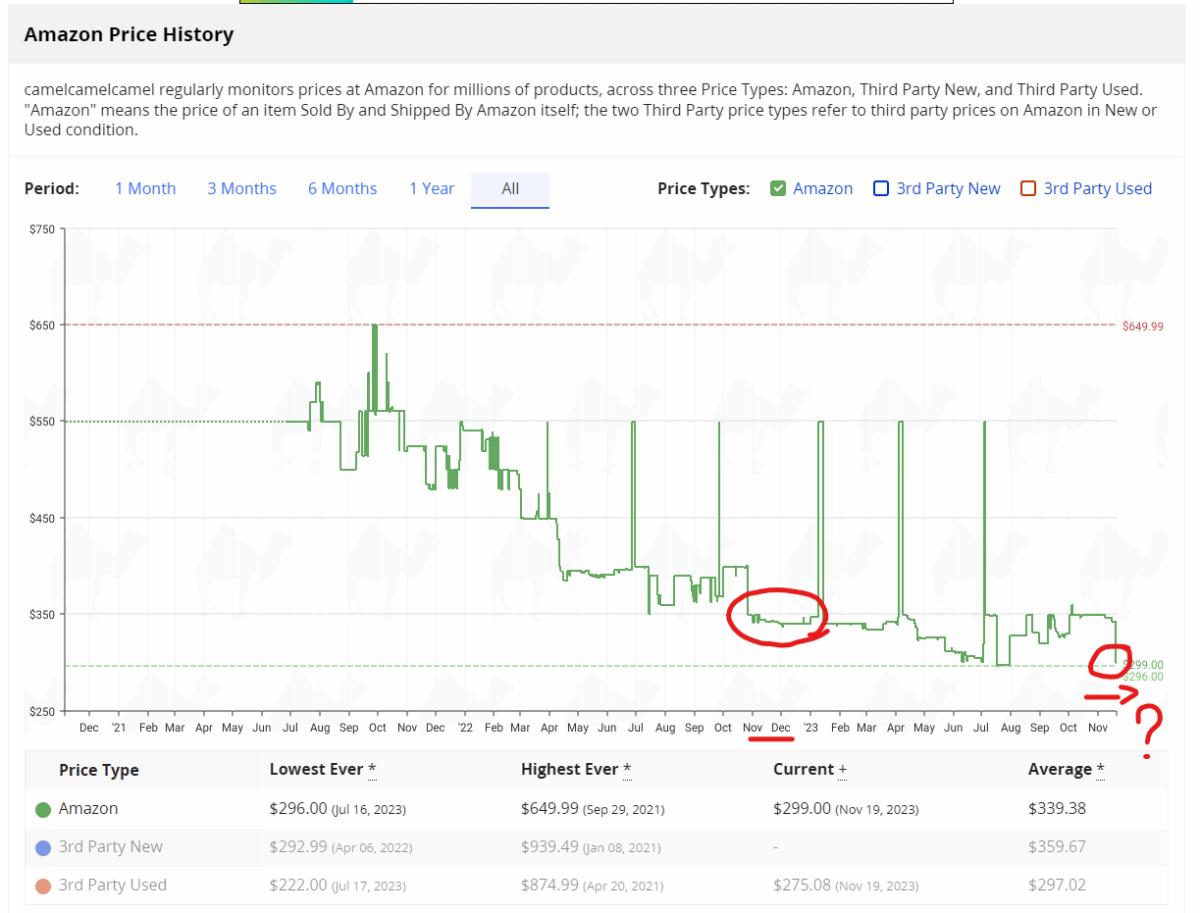Click the "Amazon" row label in the table

pos(88,808)
